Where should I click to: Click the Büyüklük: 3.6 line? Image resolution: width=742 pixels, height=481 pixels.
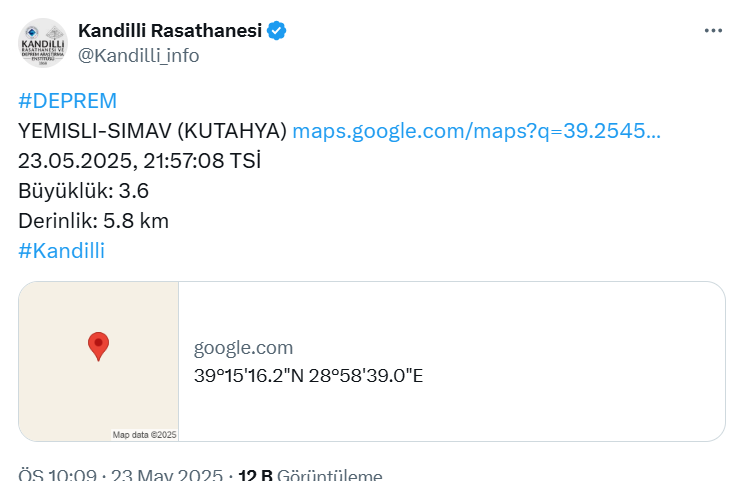coord(83,191)
